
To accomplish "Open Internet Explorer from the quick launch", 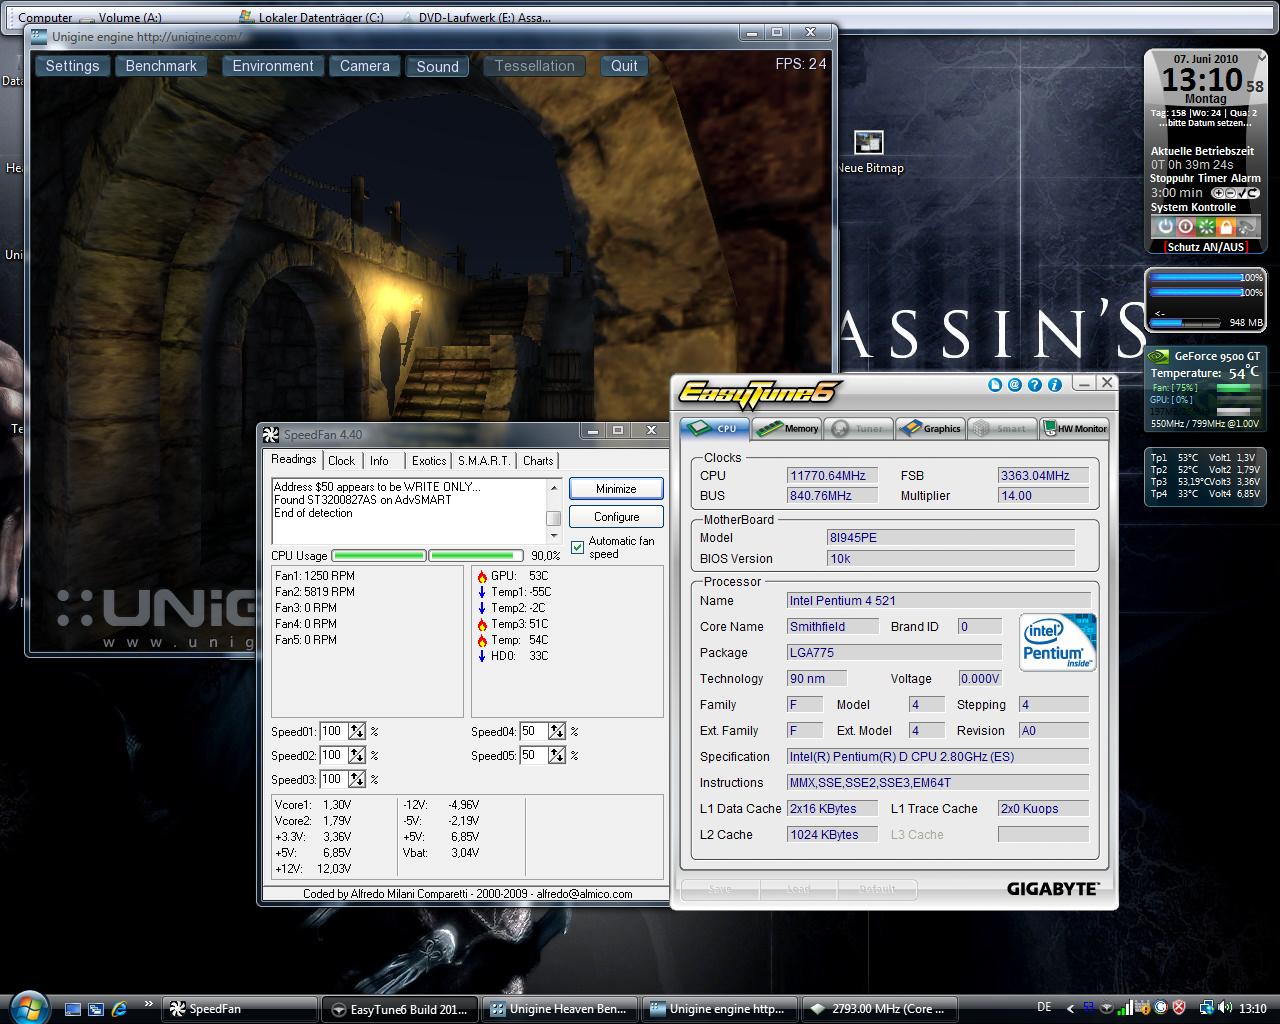I will pyautogui.click(x=119, y=1008).
